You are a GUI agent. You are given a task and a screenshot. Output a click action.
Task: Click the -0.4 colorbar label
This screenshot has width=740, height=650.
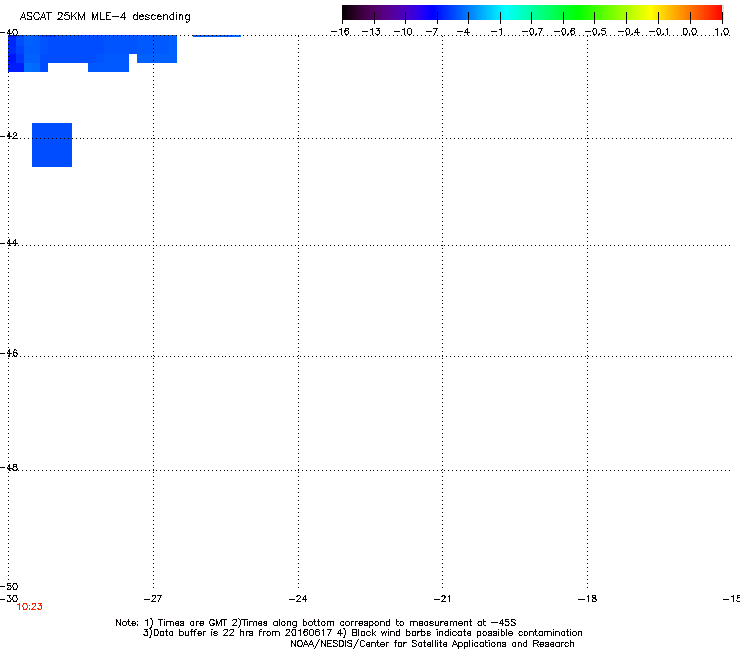coord(629,32)
